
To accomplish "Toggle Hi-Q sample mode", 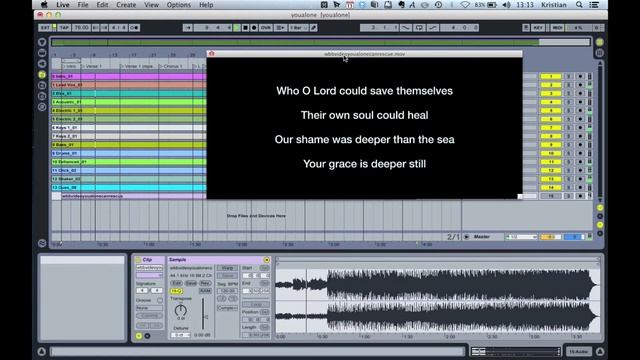I will point(176,291).
